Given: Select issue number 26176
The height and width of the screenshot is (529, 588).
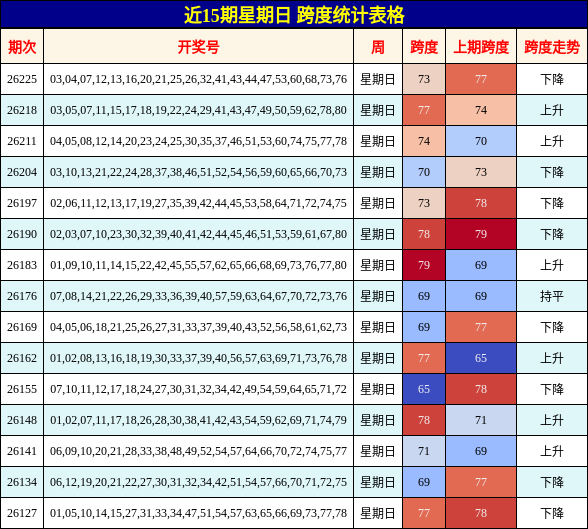Looking at the screenshot, I should (x=22, y=296).
